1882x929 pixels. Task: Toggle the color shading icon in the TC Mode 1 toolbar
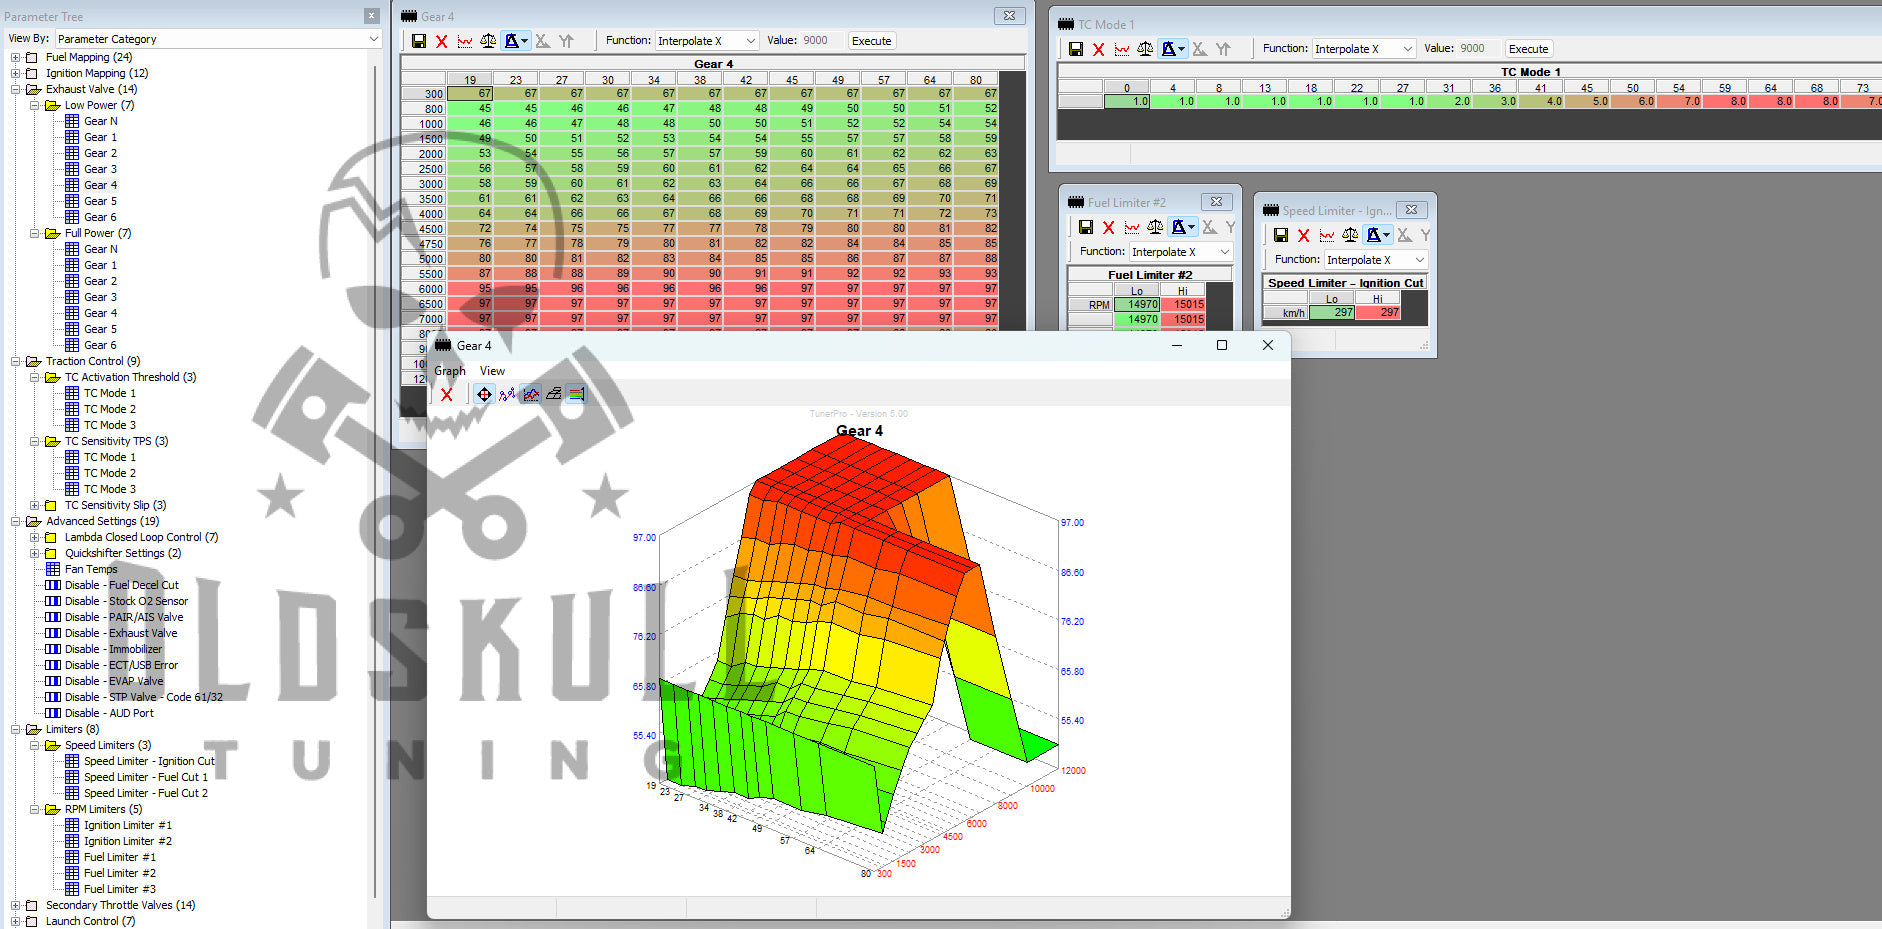tap(1173, 49)
